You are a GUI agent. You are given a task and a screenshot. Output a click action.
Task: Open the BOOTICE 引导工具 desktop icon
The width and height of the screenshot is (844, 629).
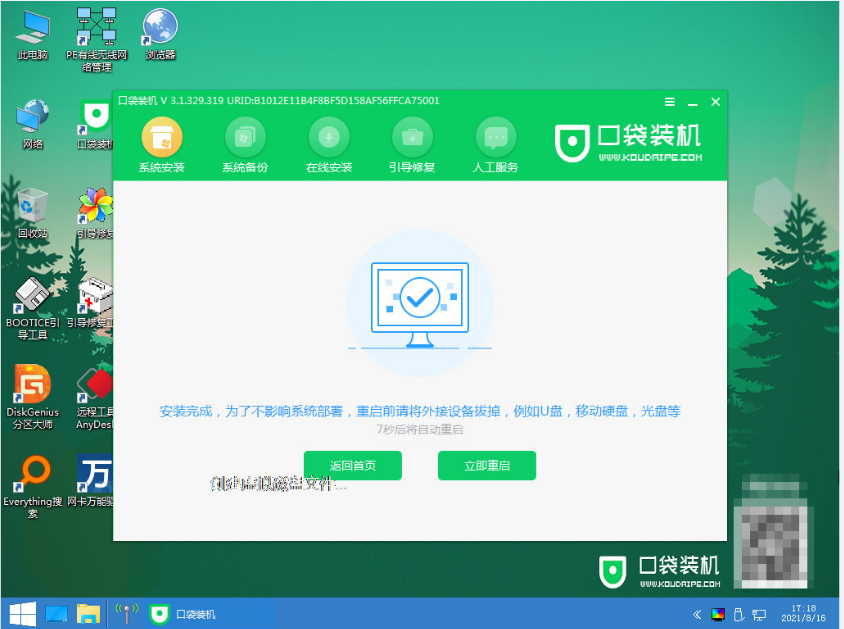click(x=30, y=300)
